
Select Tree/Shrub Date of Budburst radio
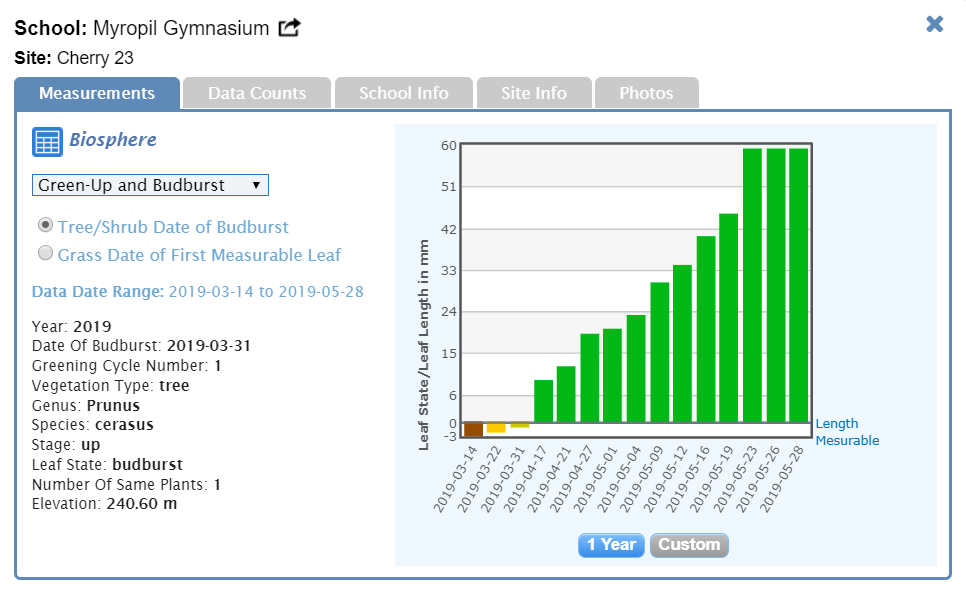[45, 226]
